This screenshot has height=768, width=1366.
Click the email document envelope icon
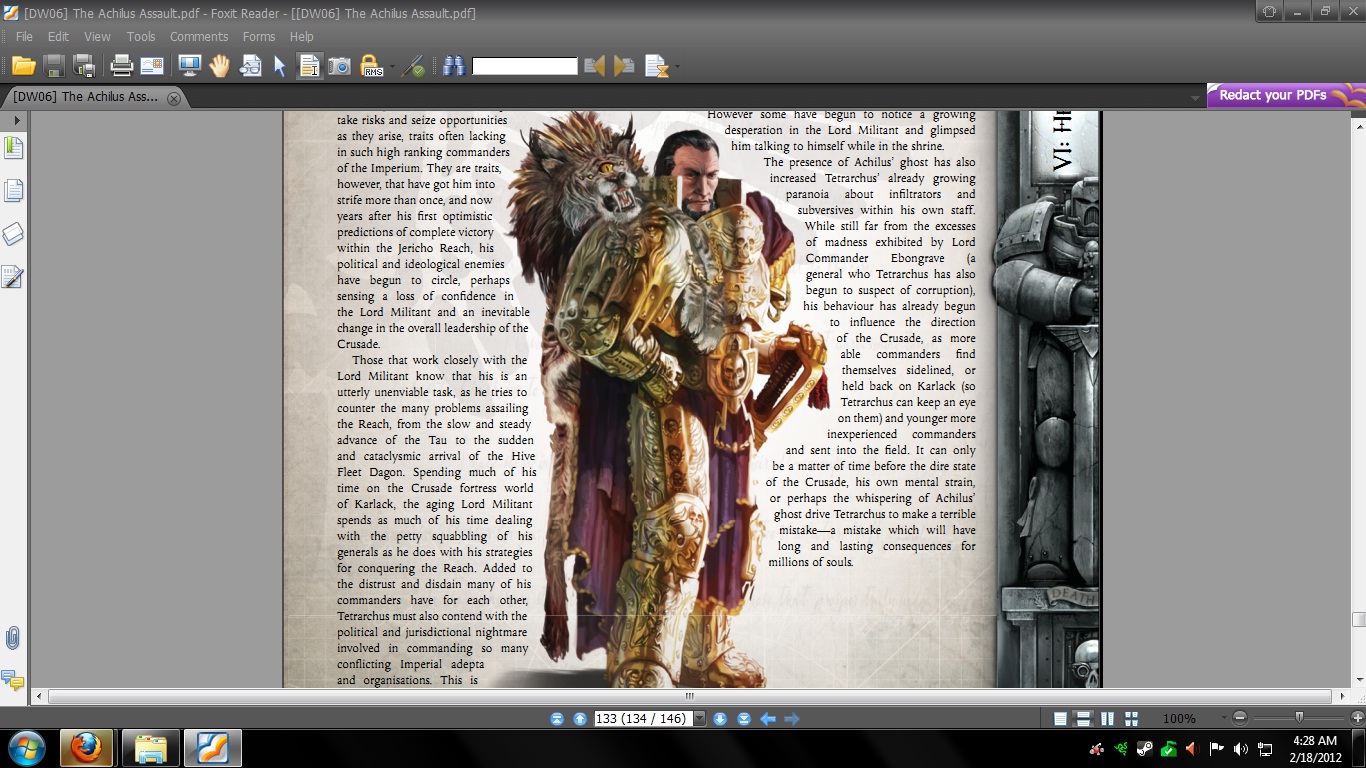152,66
